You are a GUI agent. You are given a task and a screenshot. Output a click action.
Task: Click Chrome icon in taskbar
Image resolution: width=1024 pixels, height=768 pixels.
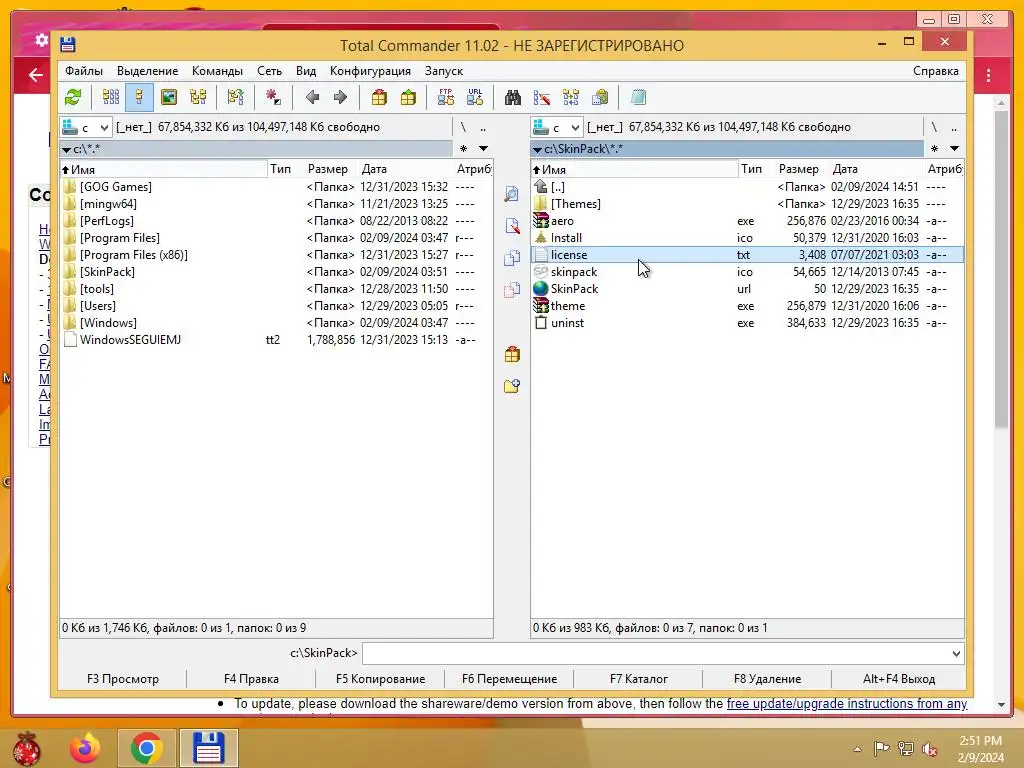tap(146, 748)
